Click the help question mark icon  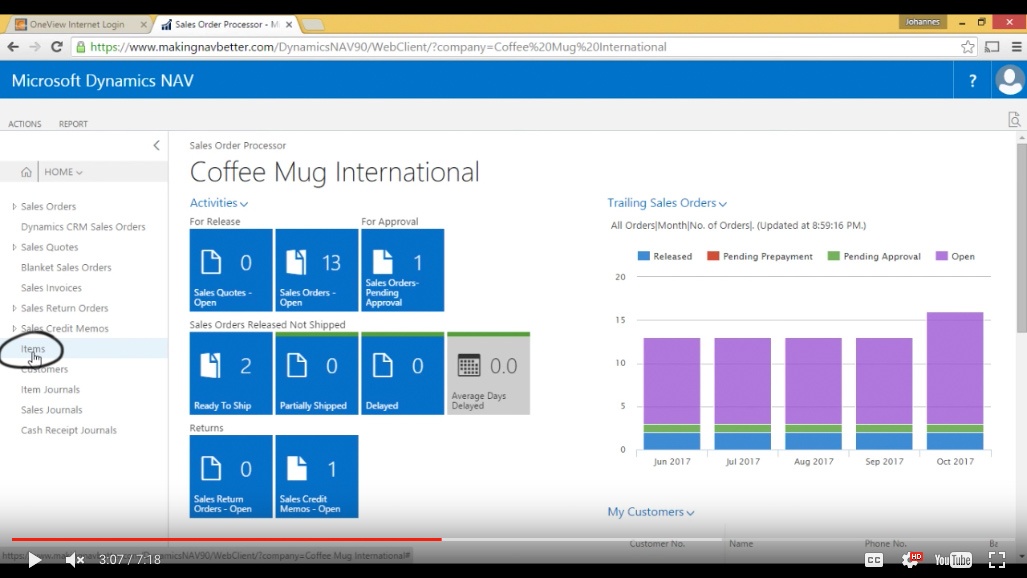(x=973, y=81)
